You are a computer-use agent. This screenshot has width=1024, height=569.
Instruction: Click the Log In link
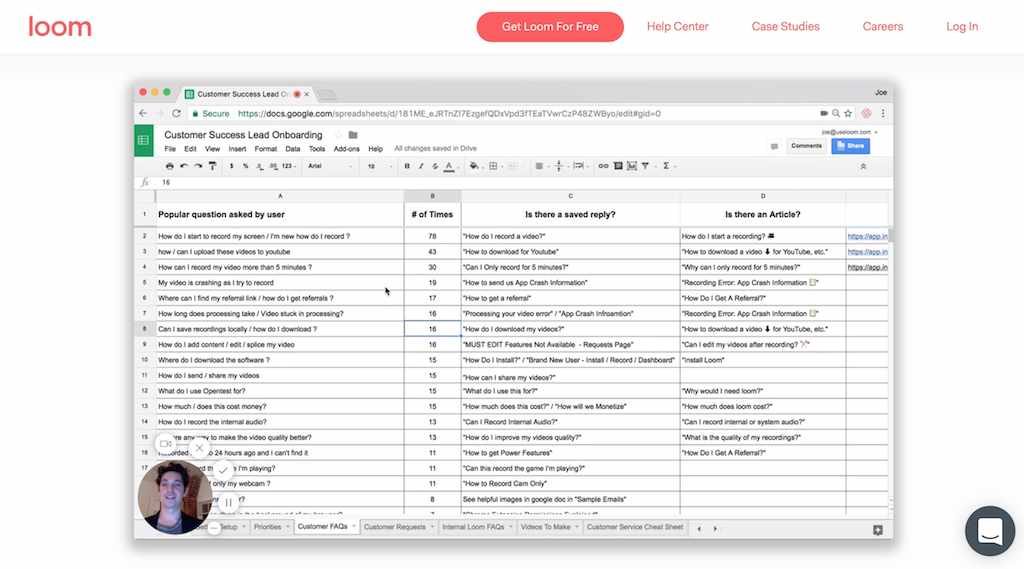point(962,27)
